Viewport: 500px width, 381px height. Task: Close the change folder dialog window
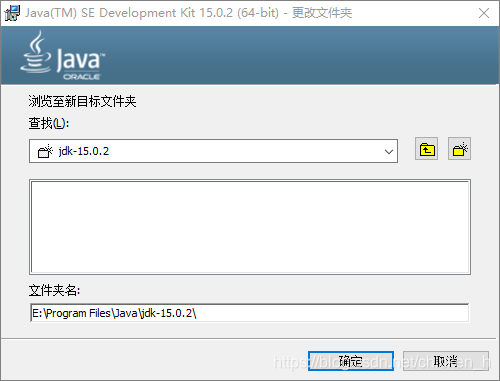[x=484, y=13]
